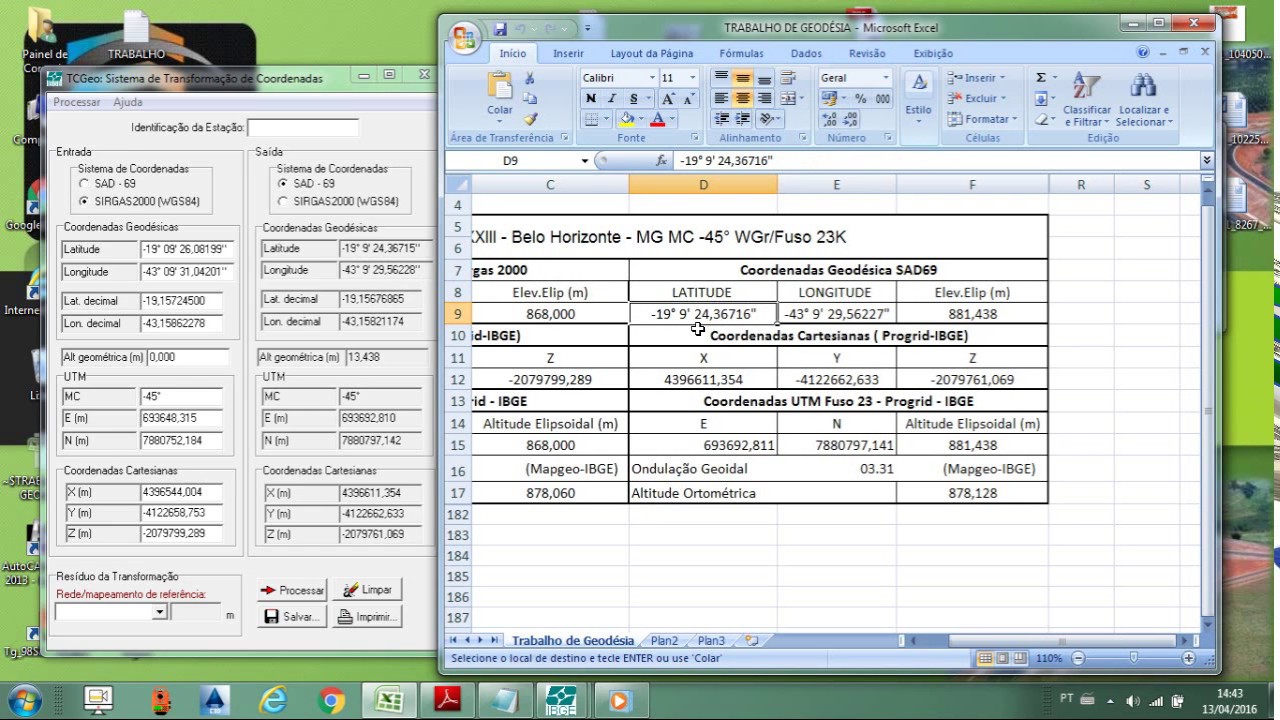Open the Fórmulas ribbon tab
Image resolution: width=1280 pixels, height=720 pixels.
click(741, 53)
